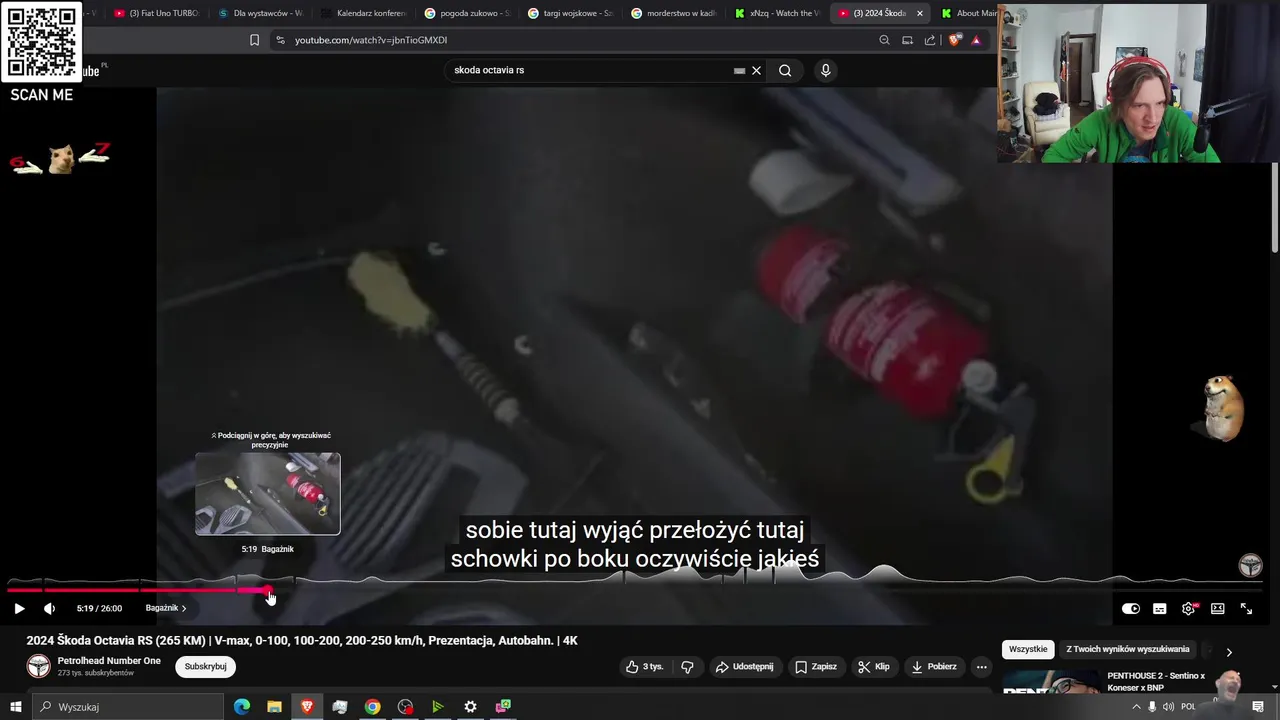The height and width of the screenshot is (720, 1280).
Task: Click the channel watermark in video corner
Action: pos(1250,566)
